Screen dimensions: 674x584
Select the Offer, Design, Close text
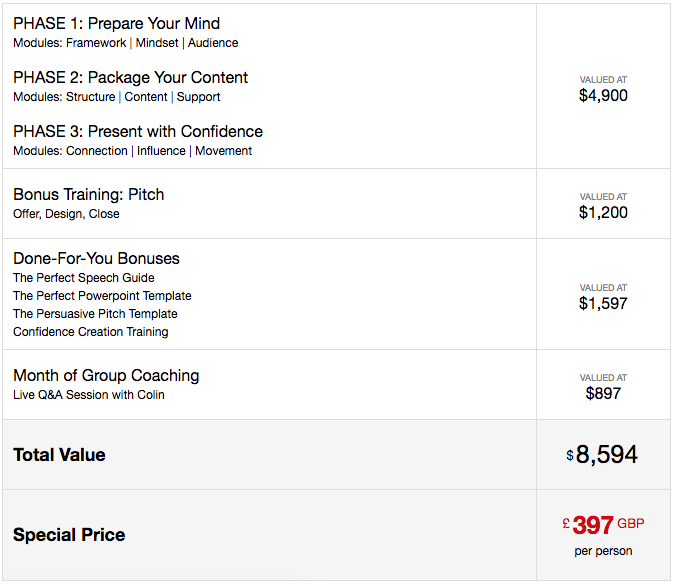click(66, 214)
